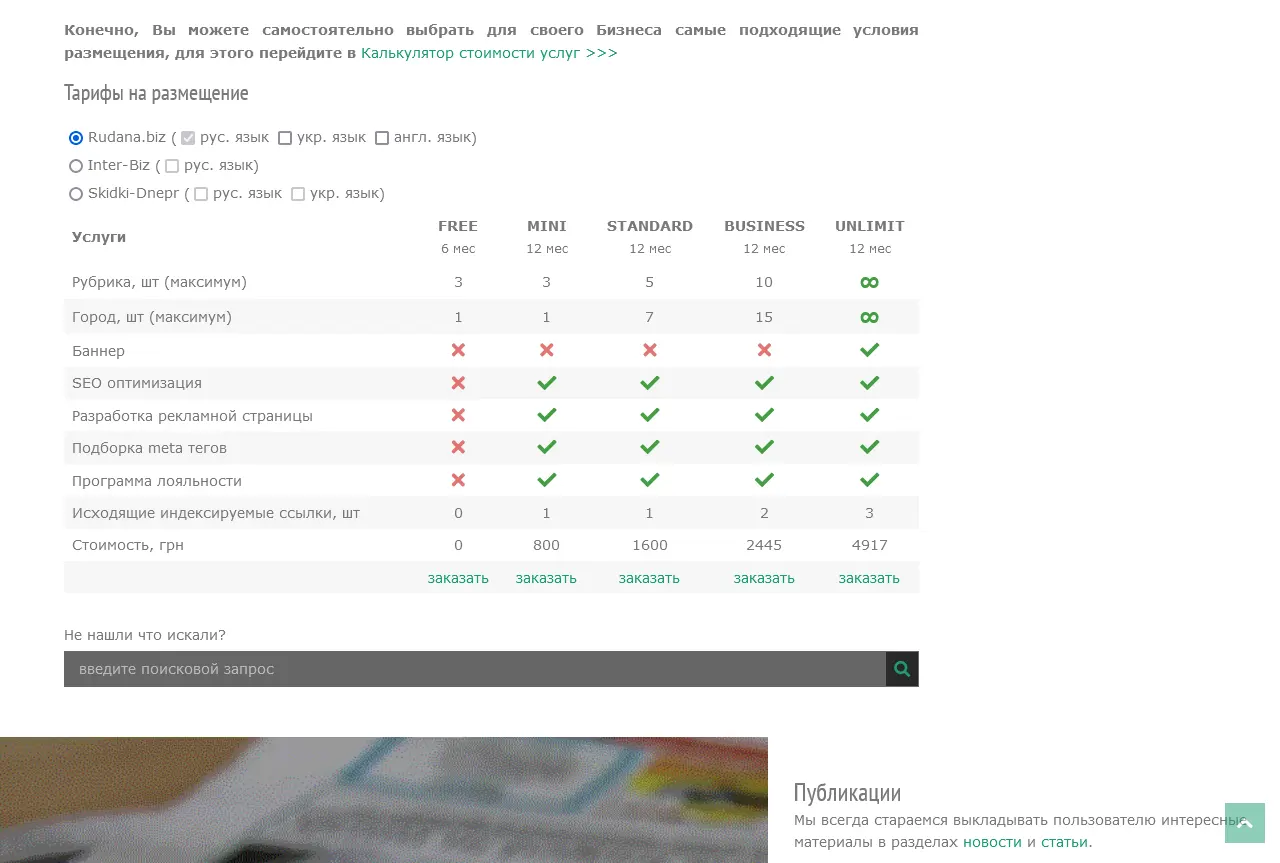This screenshot has width=1280, height=863.
Task: Open the новости publications link
Action: click(x=992, y=842)
